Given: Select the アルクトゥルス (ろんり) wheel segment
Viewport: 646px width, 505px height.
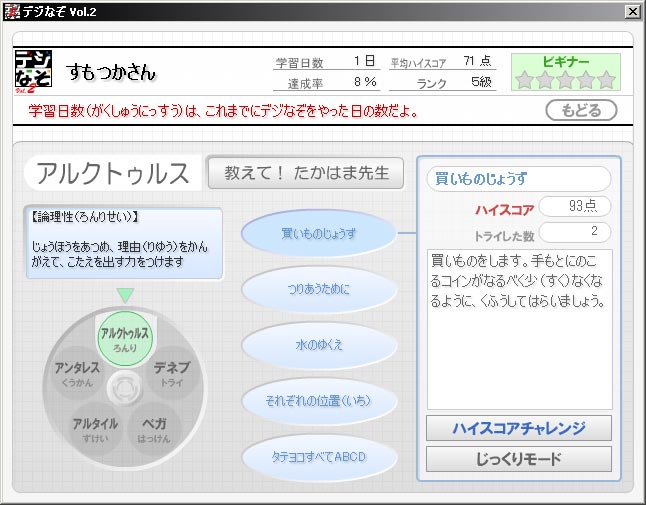Looking at the screenshot, I should 125,338.
